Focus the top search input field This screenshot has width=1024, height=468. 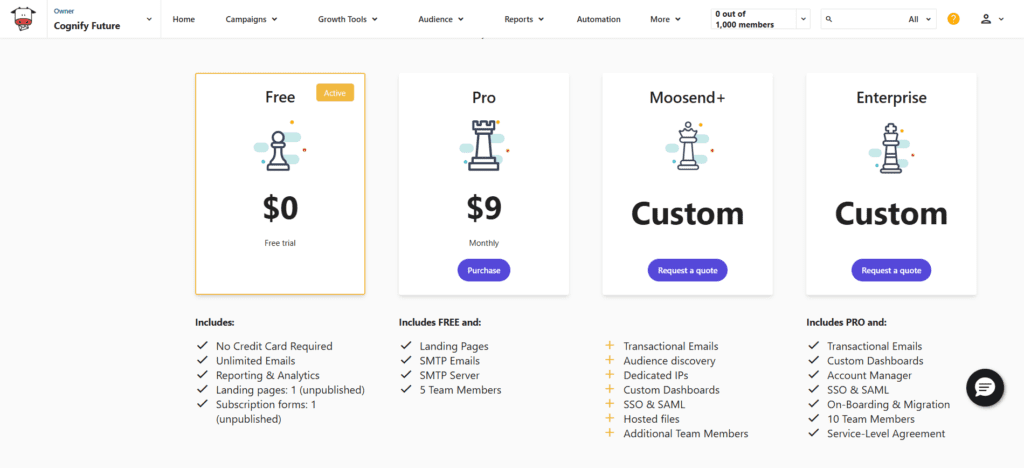coord(868,19)
